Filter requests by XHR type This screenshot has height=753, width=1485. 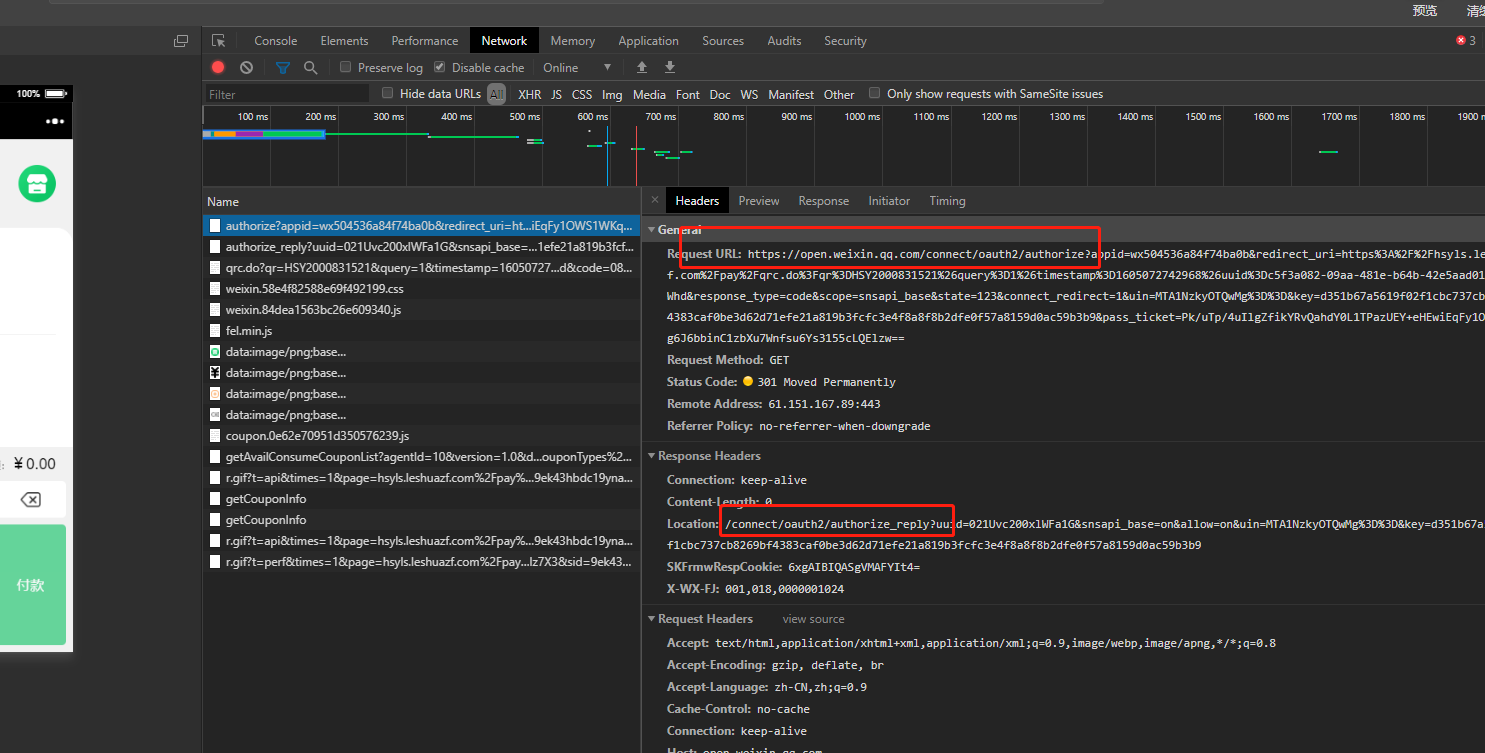point(530,94)
